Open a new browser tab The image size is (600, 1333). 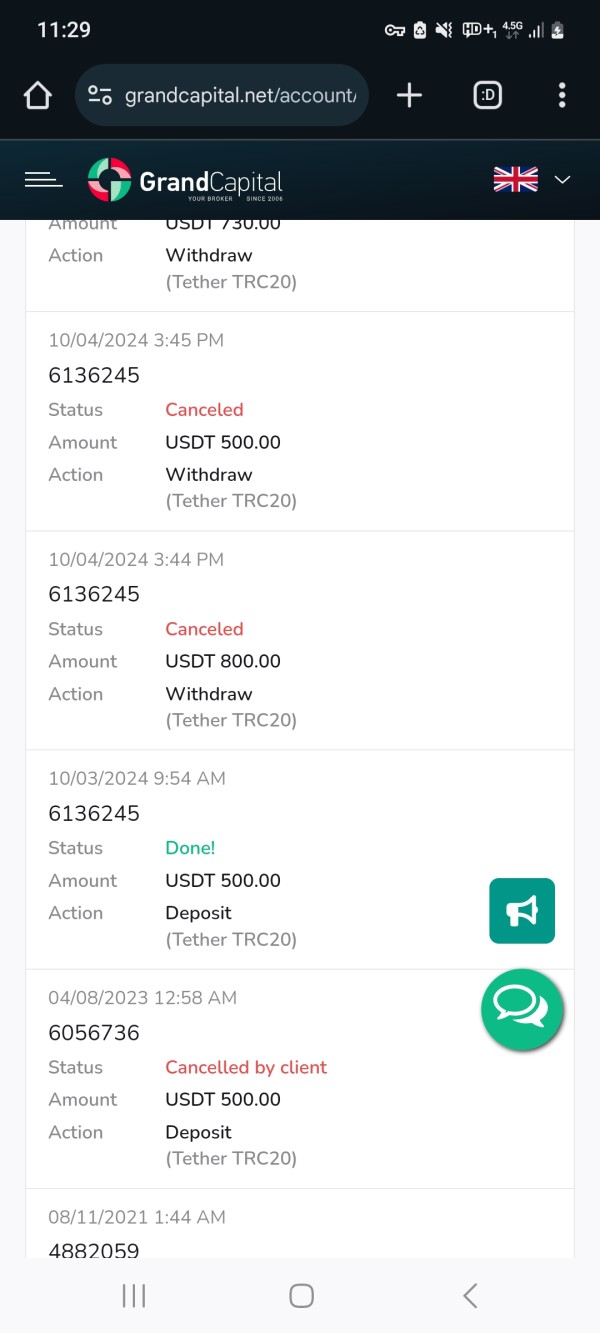409,96
